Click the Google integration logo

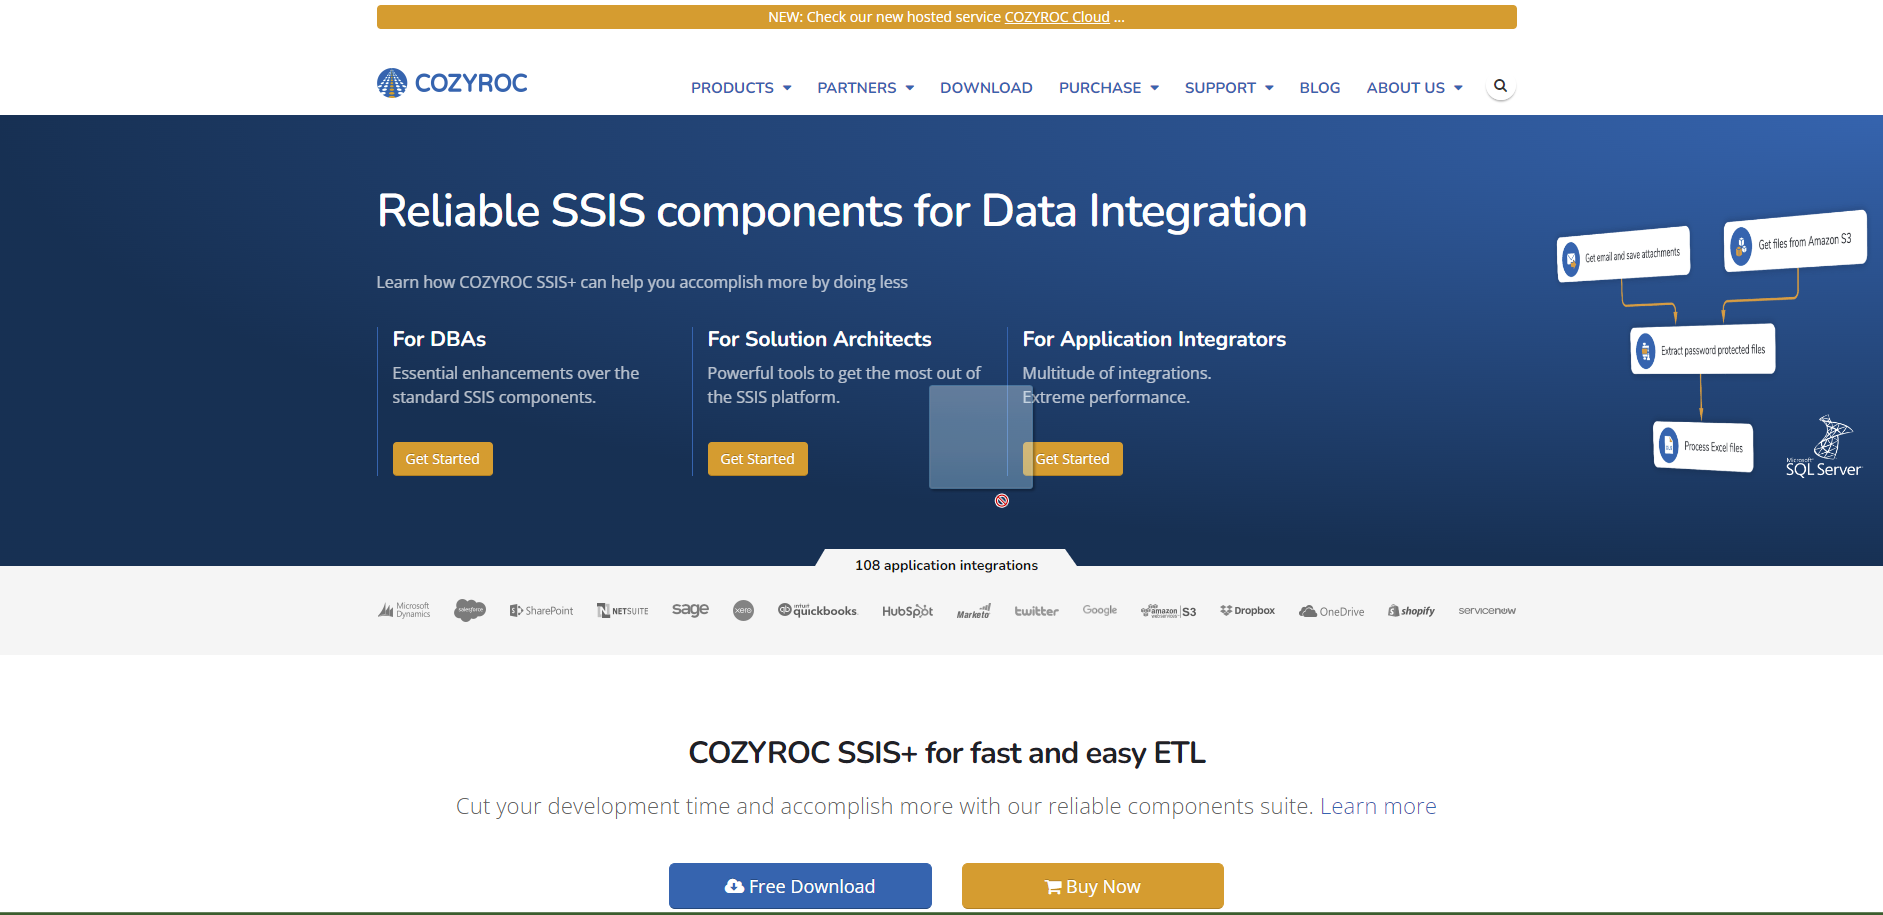(1100, 610)
